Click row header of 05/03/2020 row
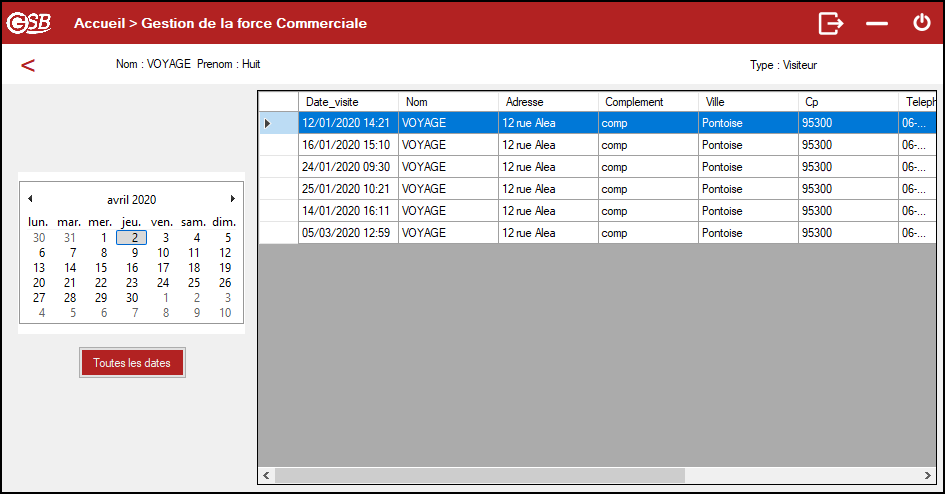 278,233
